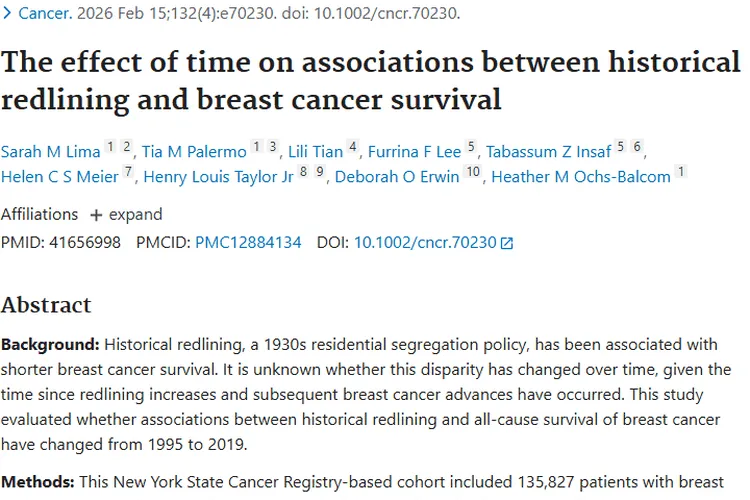Screen dimensions: 750x500
Task: Click the external link icon beside DOI
Action: [506, 243]
